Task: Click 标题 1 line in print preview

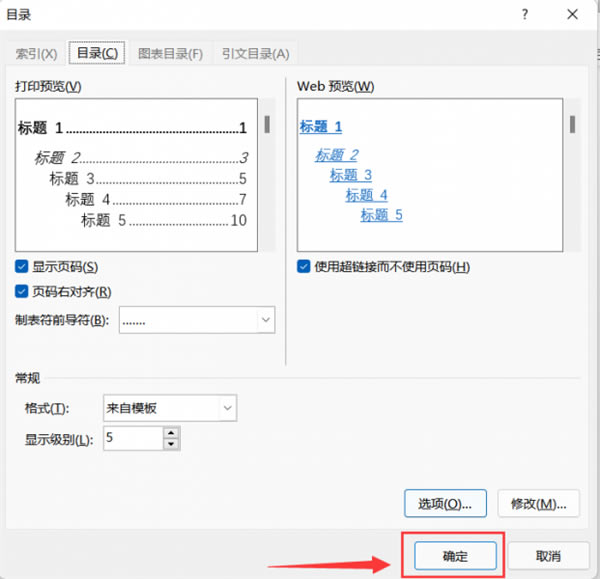Action: tap(132, 128)
